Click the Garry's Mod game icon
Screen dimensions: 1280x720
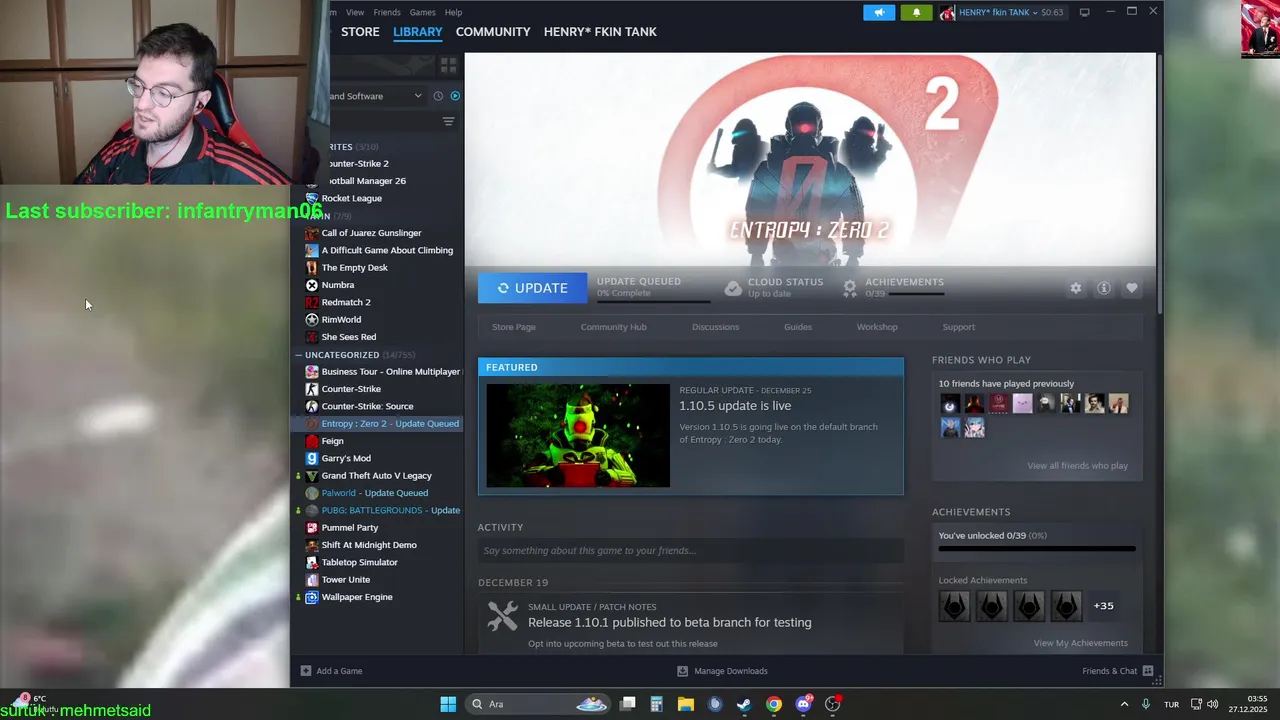click(312, 458)
